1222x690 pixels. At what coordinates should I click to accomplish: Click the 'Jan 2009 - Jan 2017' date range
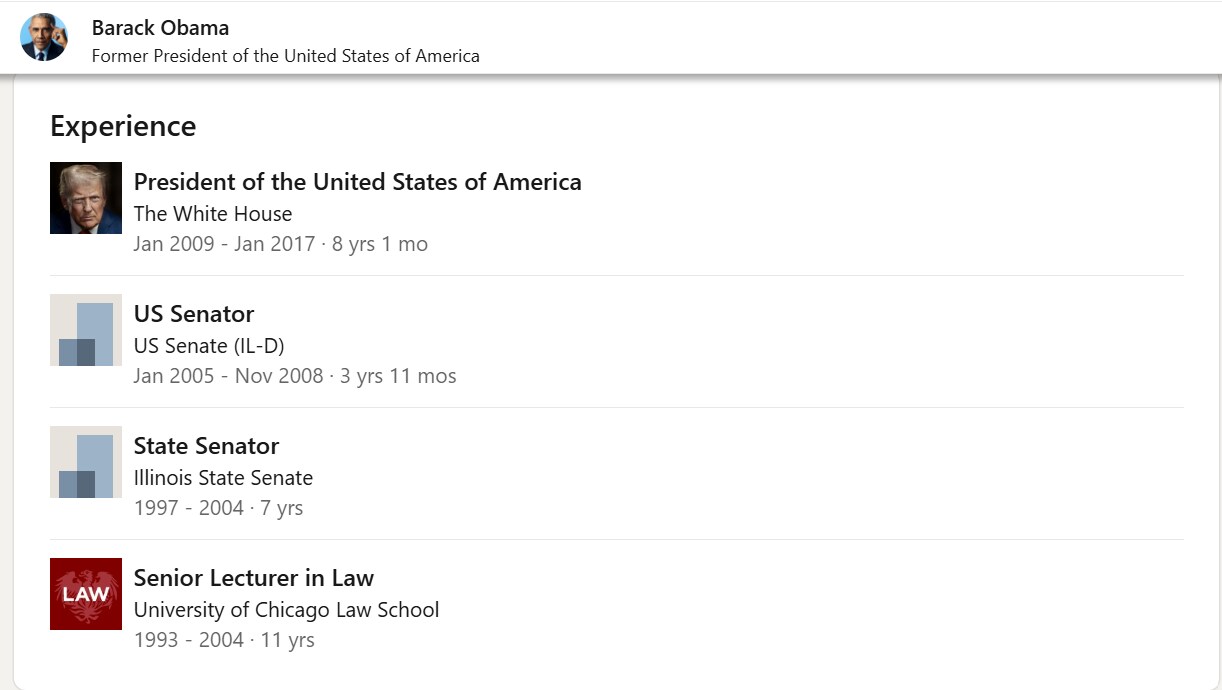point(224,244)
